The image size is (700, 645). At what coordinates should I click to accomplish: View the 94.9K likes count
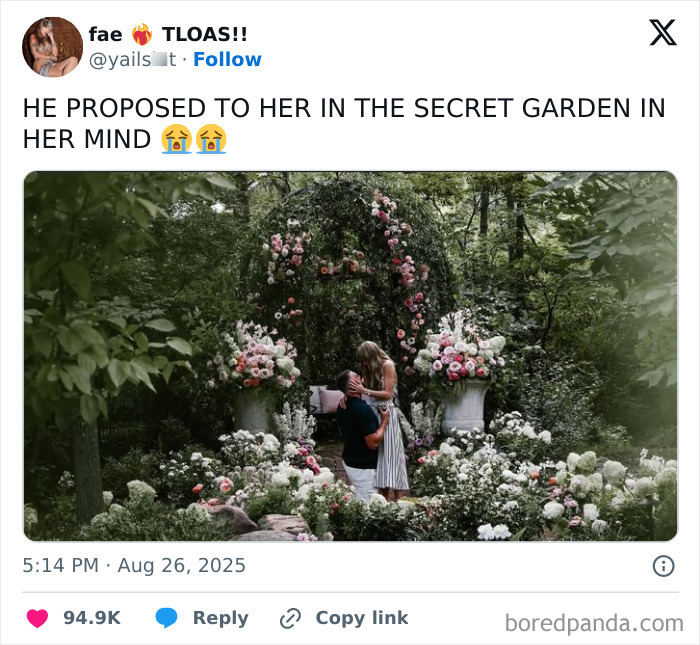[x=92, y=618]
